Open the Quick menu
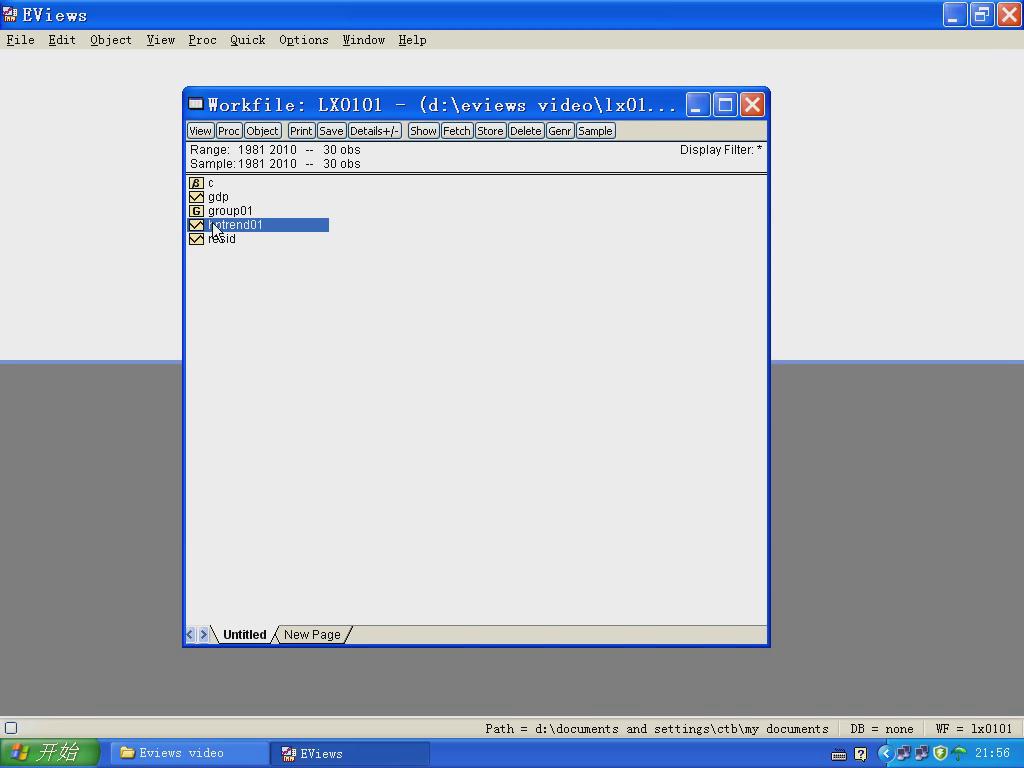 248,40
